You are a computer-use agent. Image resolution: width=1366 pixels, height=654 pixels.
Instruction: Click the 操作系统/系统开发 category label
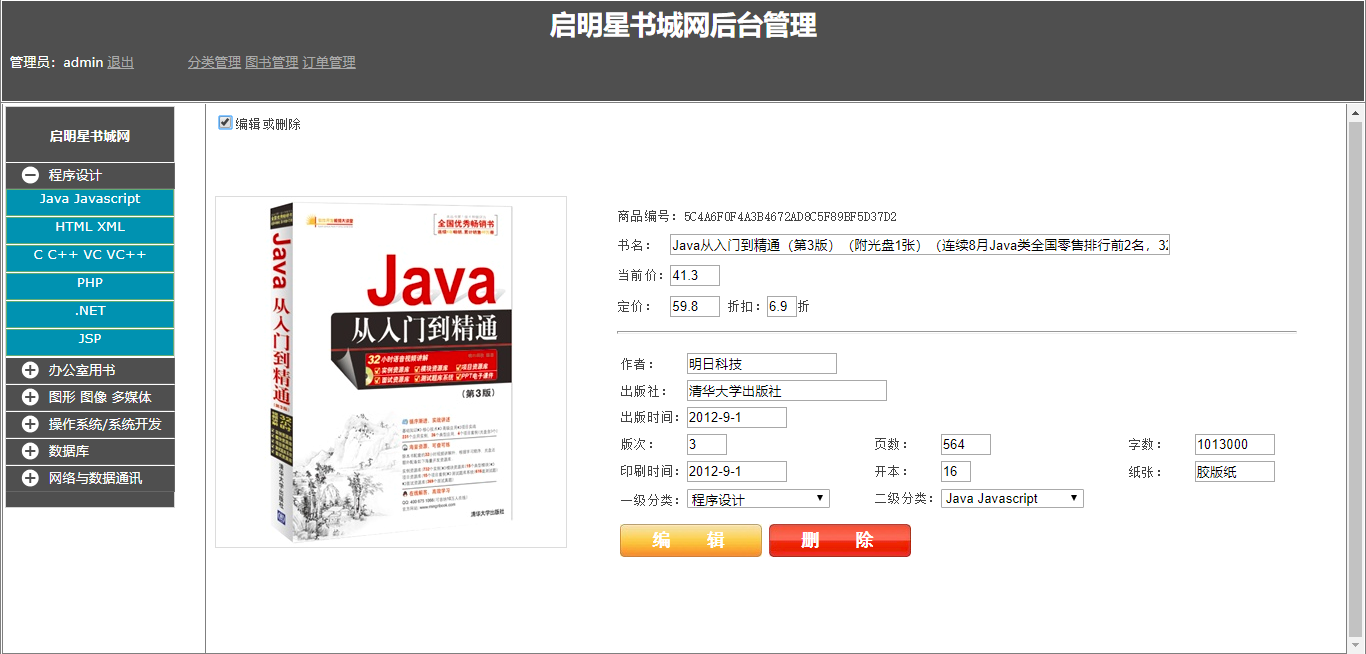tap(105, 424)
